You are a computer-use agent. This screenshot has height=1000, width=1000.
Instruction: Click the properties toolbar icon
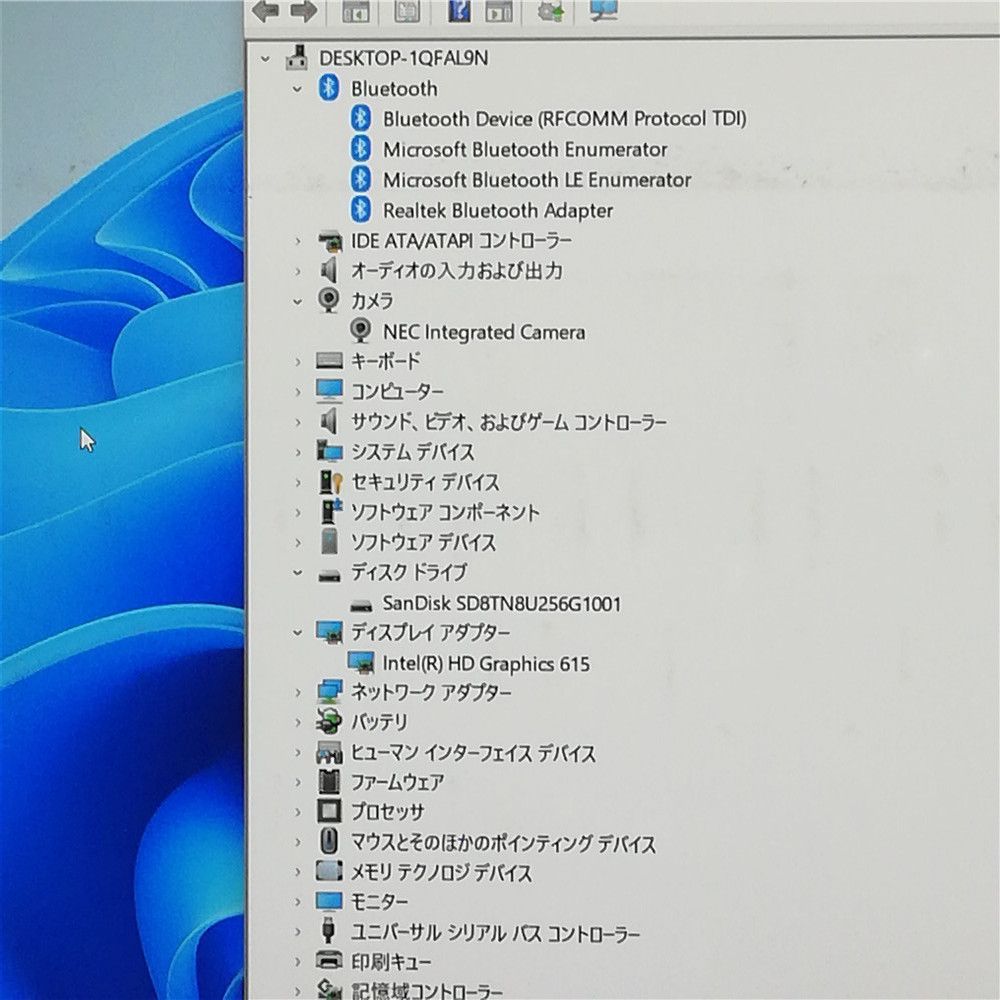click(x=407, y=11)
